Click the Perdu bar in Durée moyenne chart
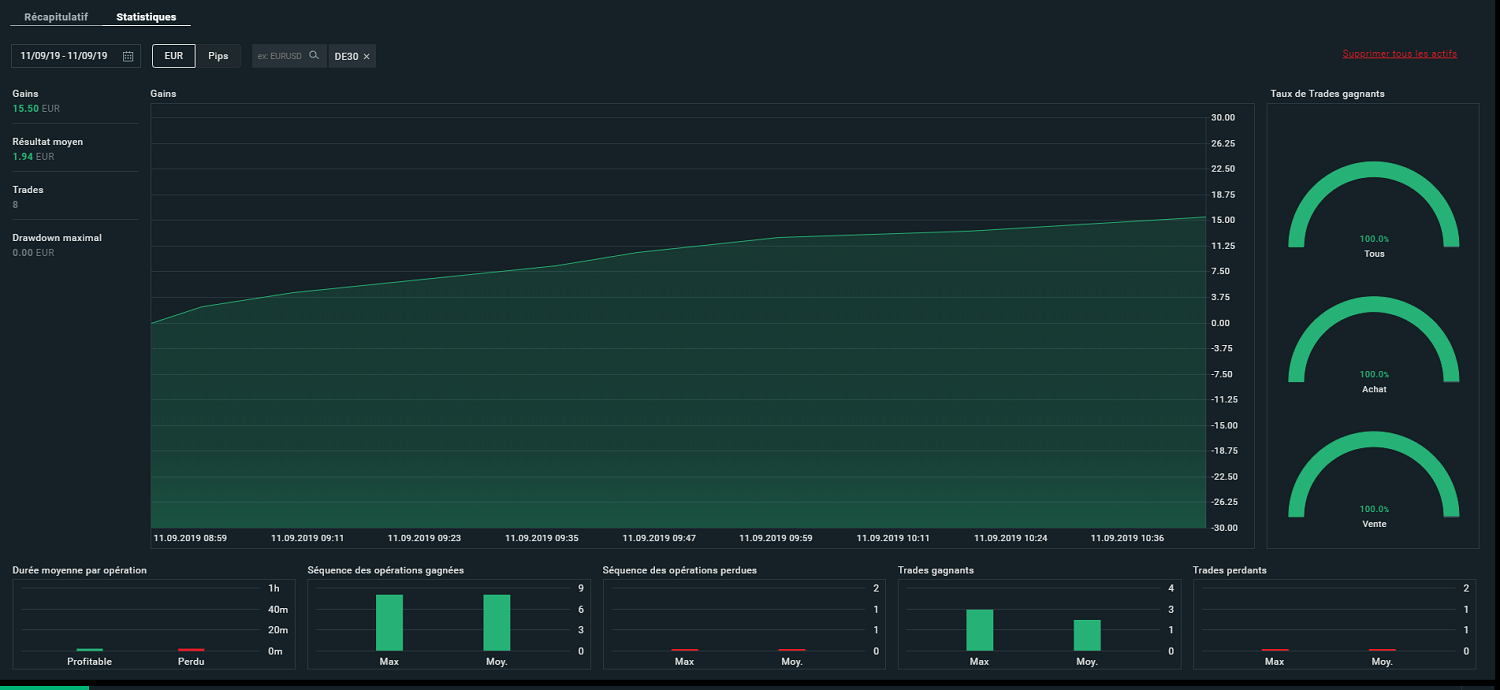This screenshot has height=690, width=1500. pyautogui.click(x=191, y=650)
